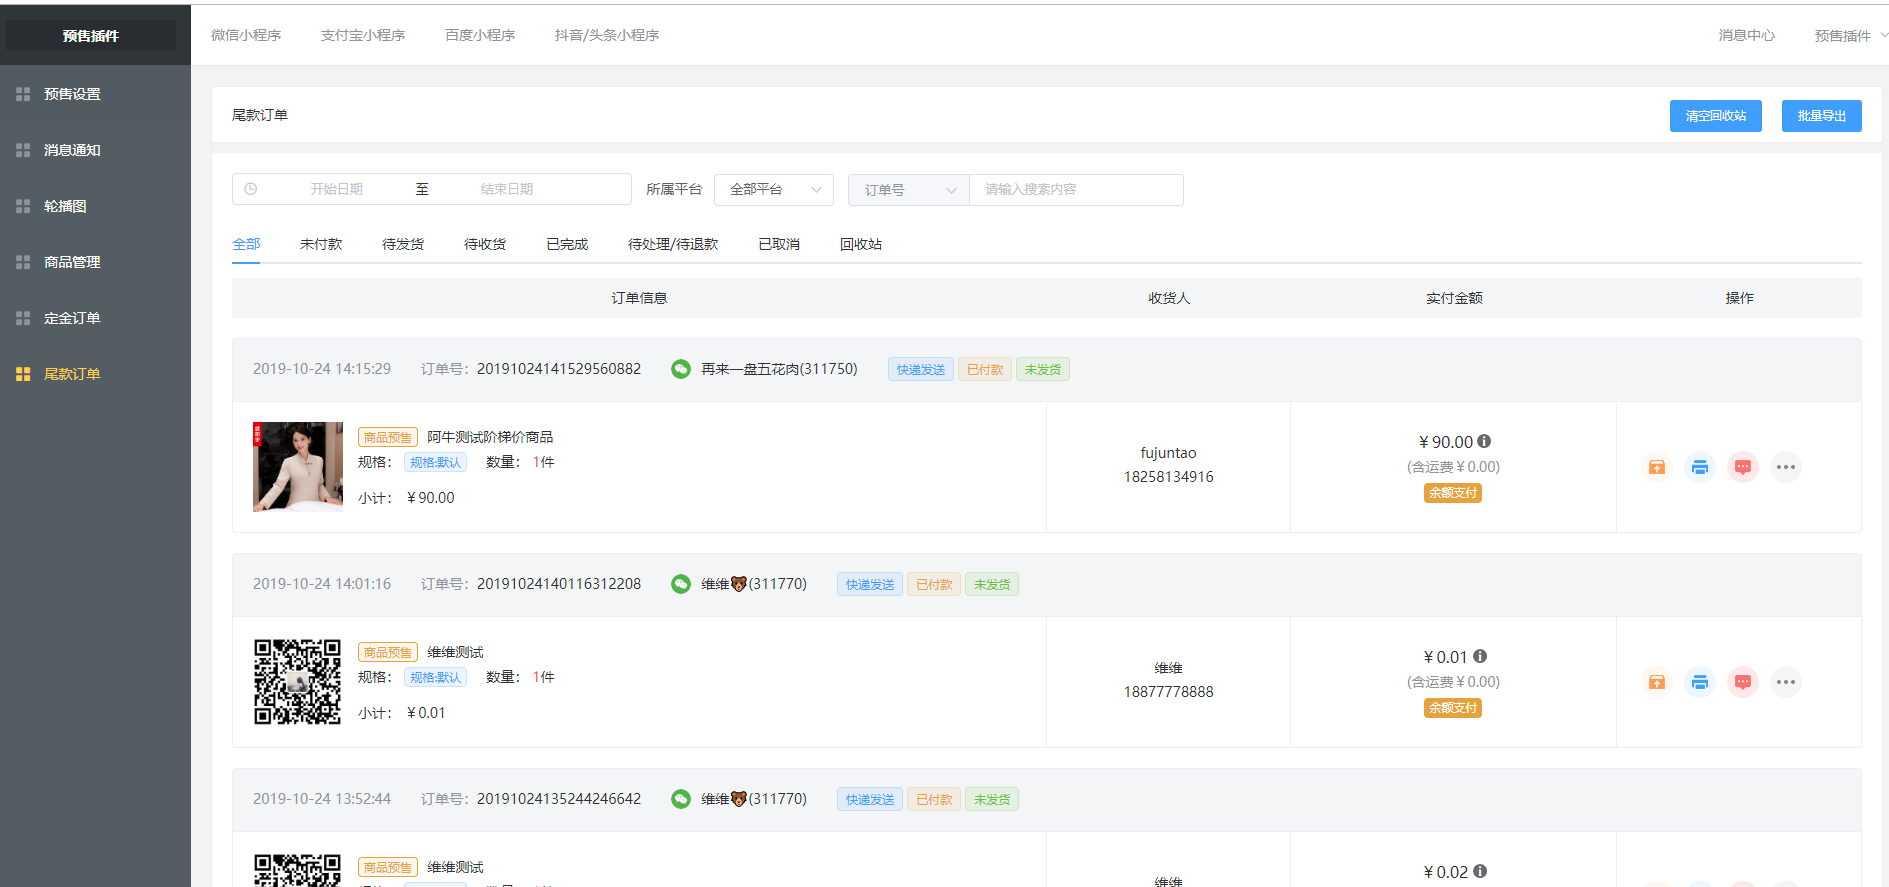Screen dimensions: 1889x887
Task: Click info icon next to ¥90.00 amount
Action: pyautogui.click(x=1484, y=441)
